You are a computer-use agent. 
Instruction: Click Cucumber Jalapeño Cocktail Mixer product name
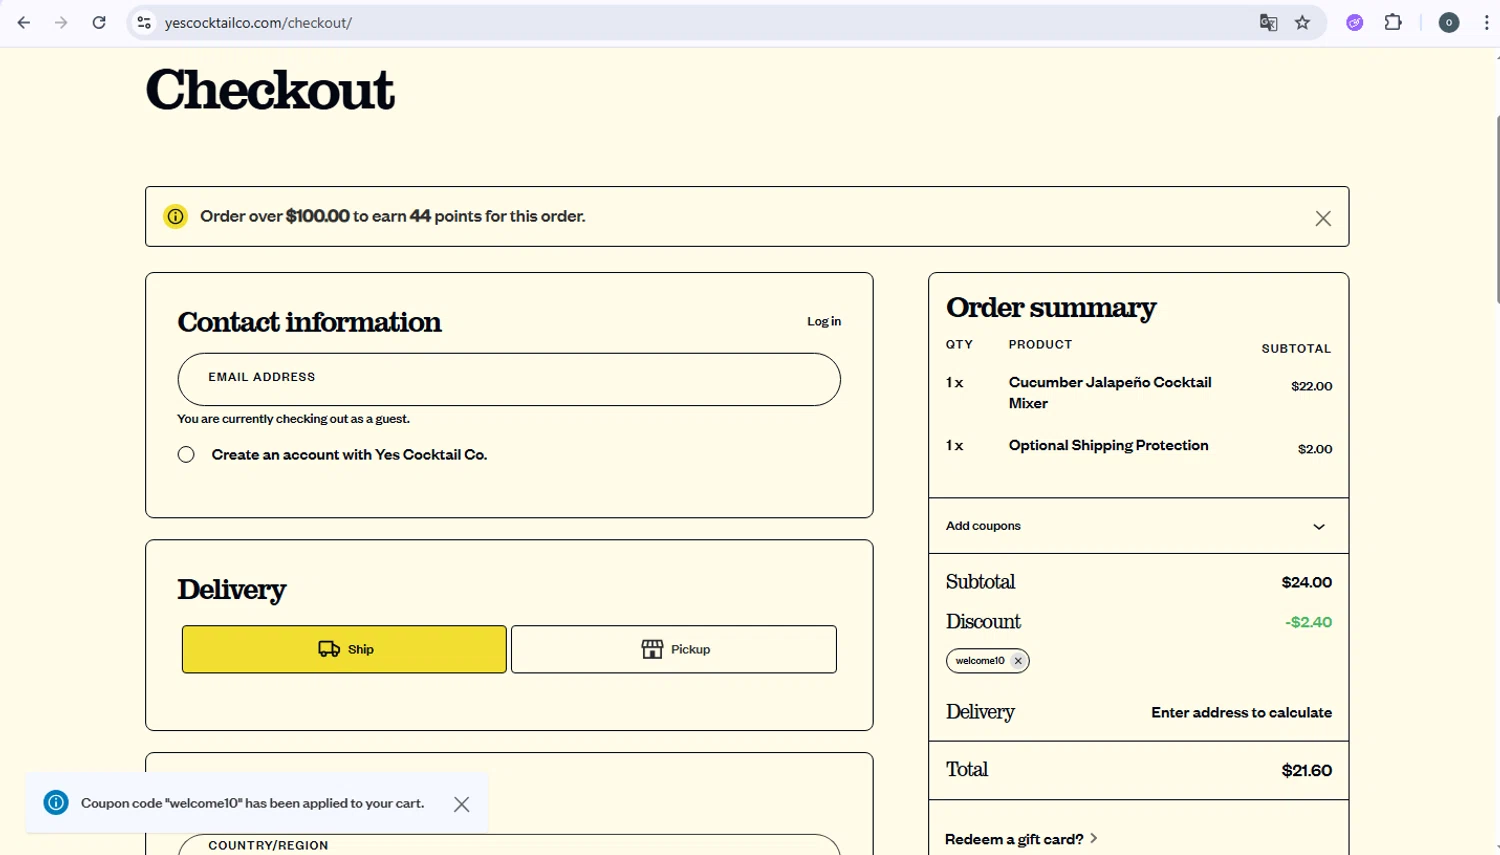coord(1110,393)
